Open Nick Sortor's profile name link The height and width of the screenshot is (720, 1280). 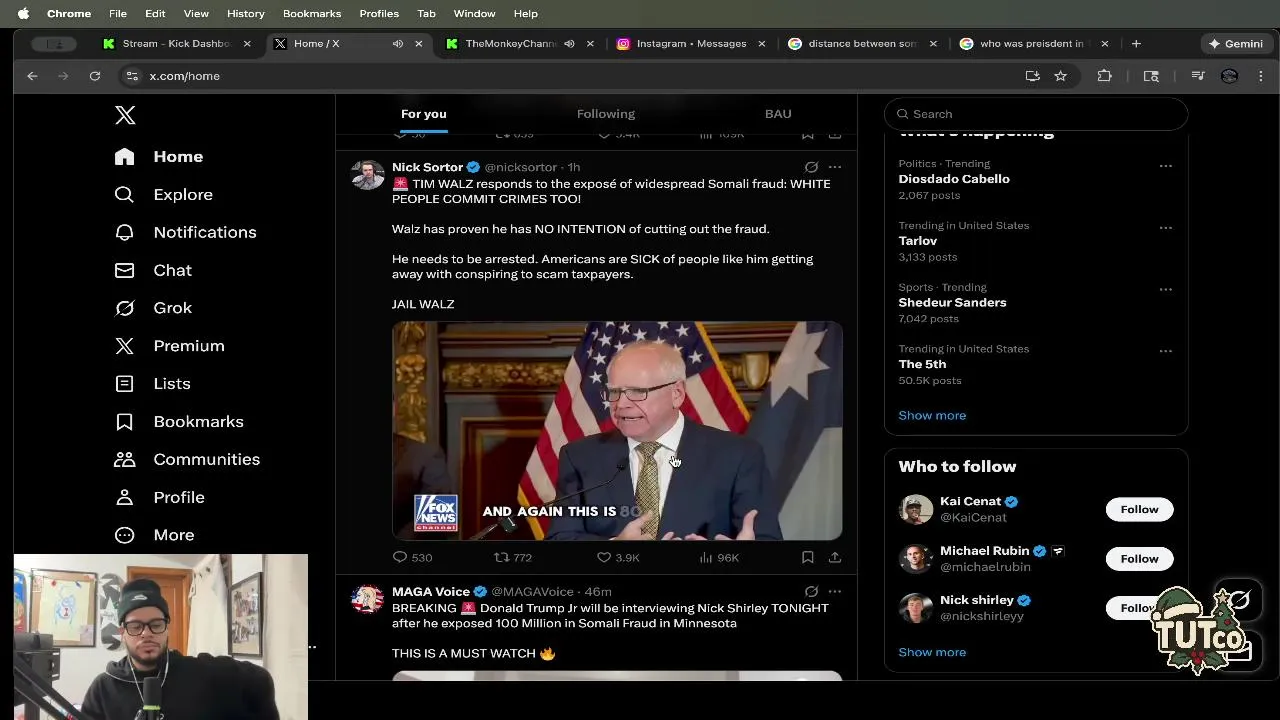pos(427,167)
